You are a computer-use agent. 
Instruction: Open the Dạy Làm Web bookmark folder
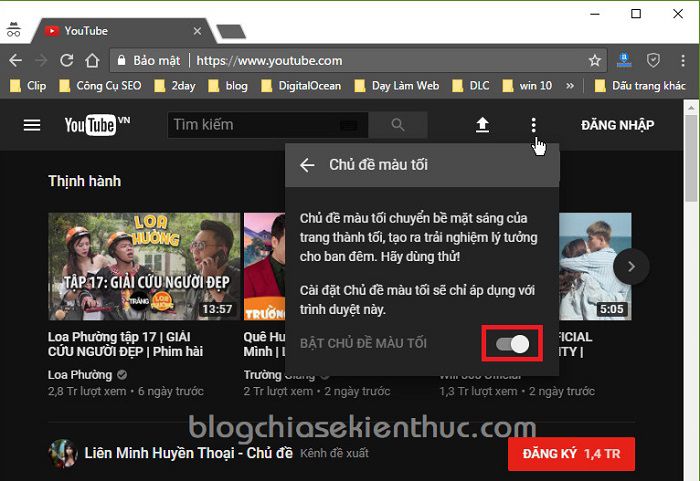(397, 85)
